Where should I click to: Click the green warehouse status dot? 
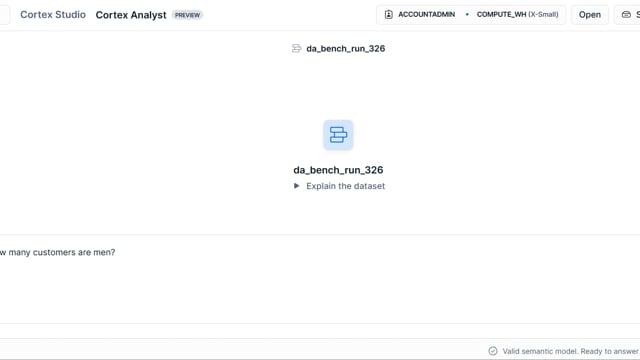[x=467, y=14]
